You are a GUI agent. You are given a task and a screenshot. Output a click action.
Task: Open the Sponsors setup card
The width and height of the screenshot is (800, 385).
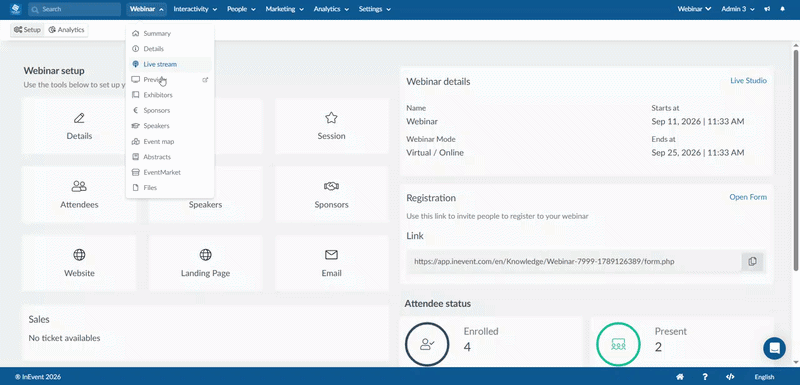pyautogui.click(x=331, y=195)
